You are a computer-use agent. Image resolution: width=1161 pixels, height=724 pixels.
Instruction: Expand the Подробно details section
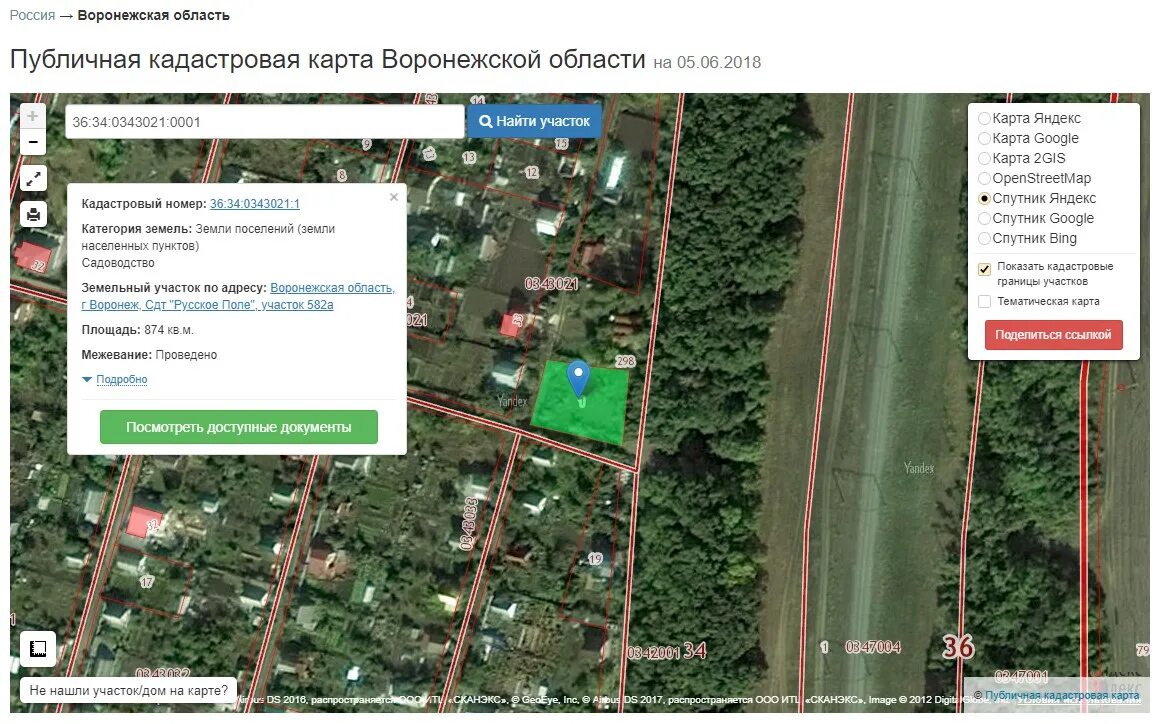pos(121,379)
